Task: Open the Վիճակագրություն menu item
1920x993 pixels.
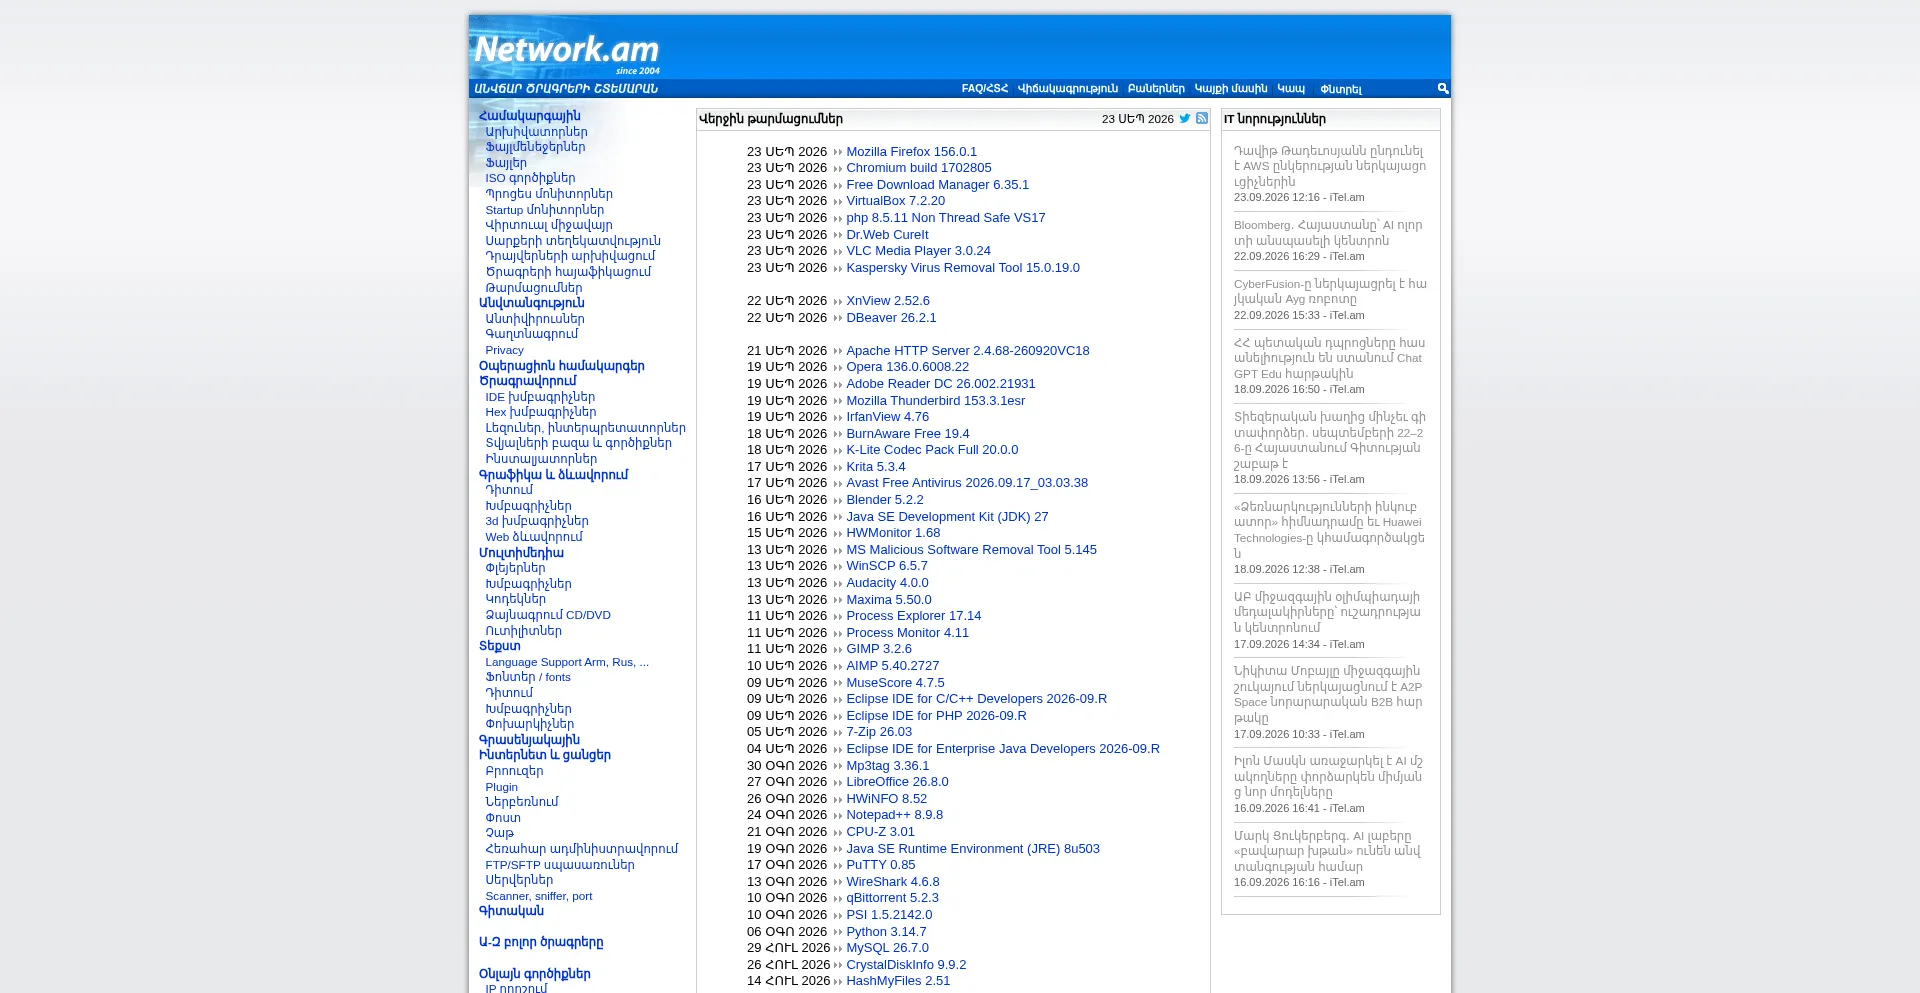Action: [1068, 89]
